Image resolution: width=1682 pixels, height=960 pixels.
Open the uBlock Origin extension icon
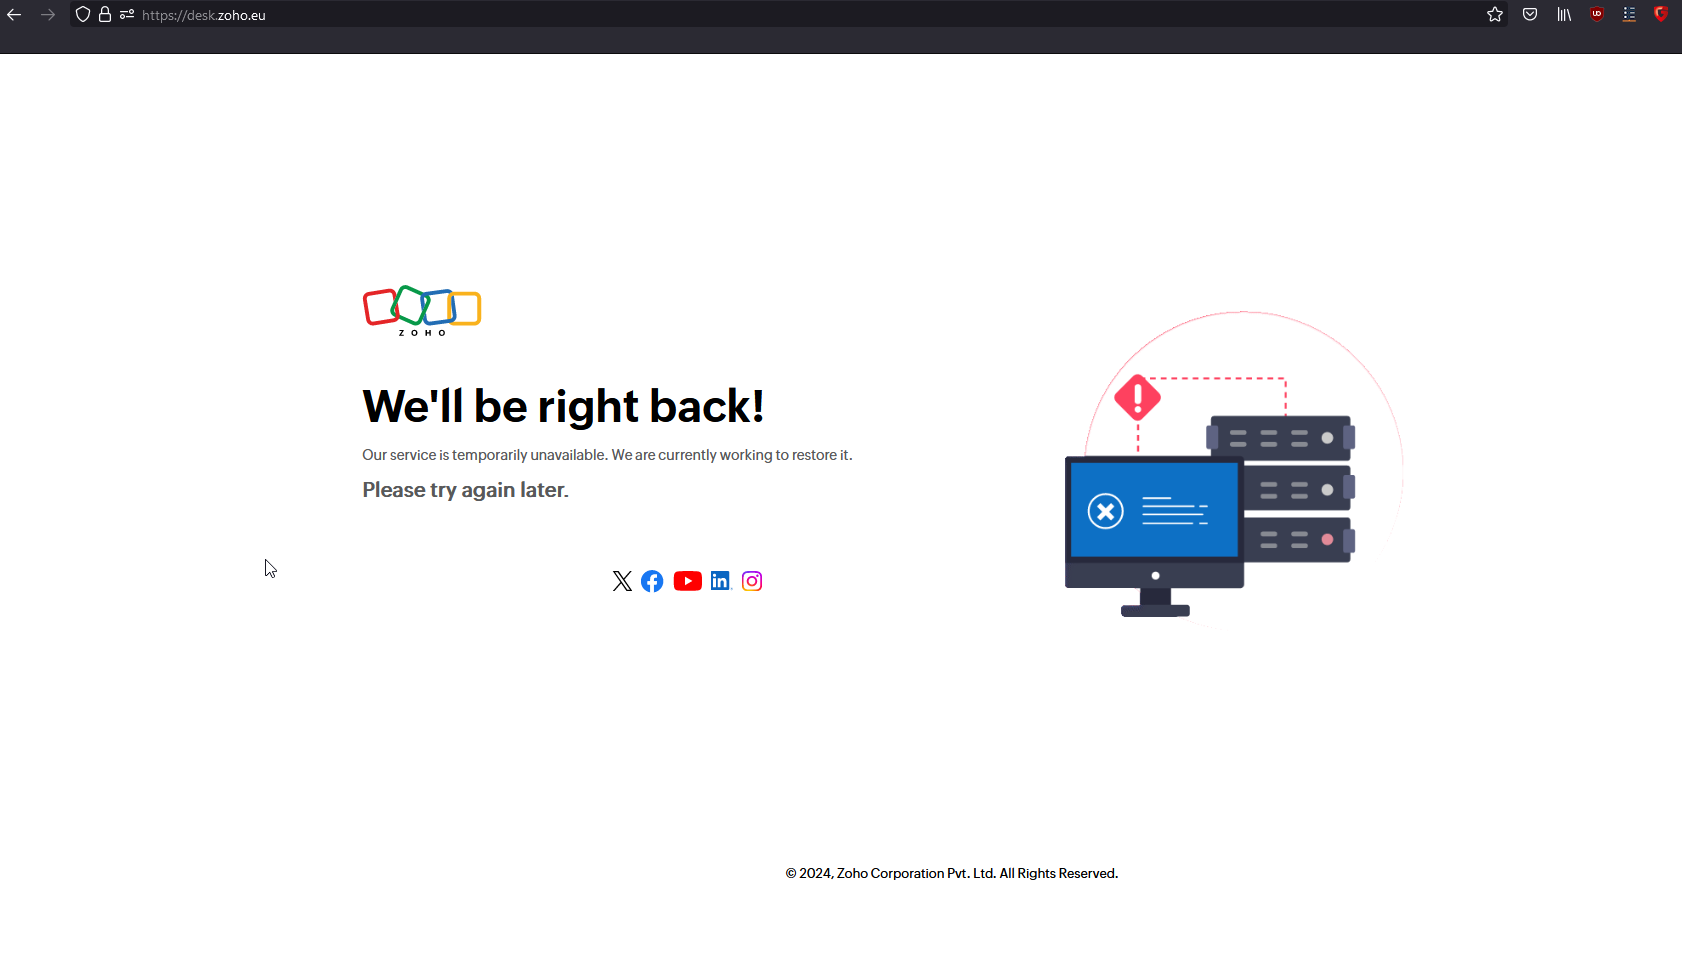coord(1597,14)
